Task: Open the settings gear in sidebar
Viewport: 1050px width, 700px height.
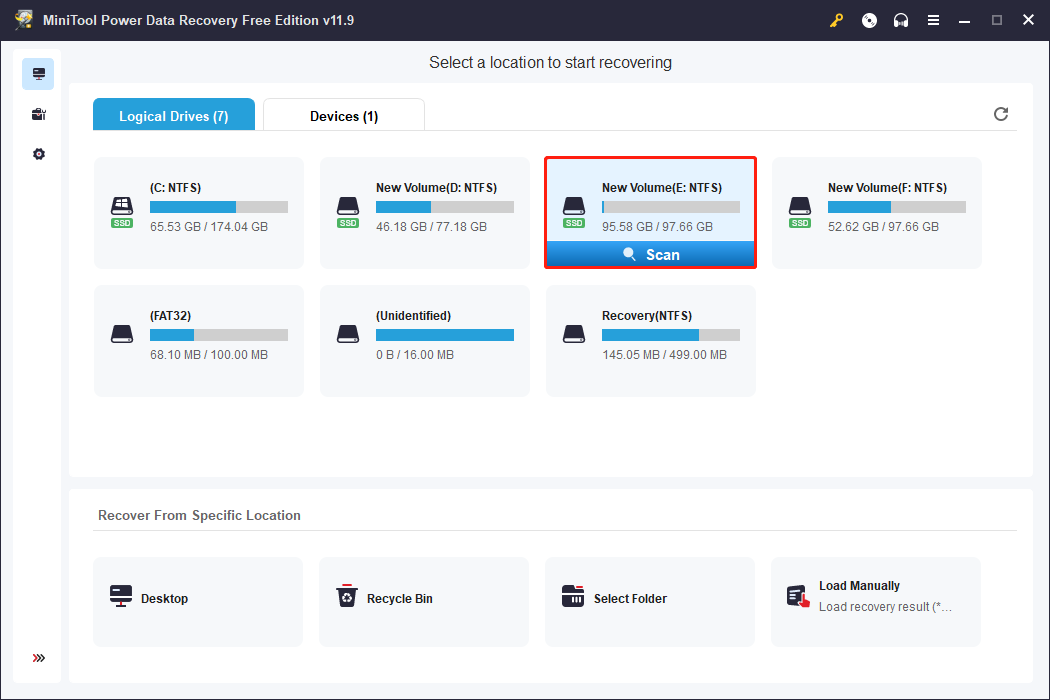Action: click(38, 154)
